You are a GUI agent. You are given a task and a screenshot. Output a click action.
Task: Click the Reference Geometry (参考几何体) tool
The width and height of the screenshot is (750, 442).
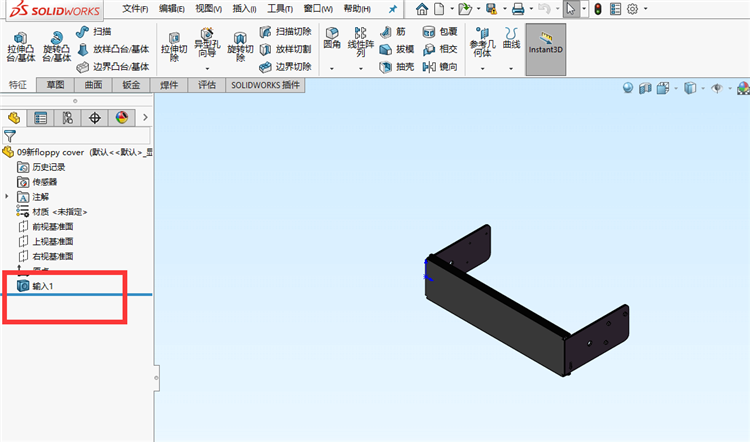coord(483,42)
